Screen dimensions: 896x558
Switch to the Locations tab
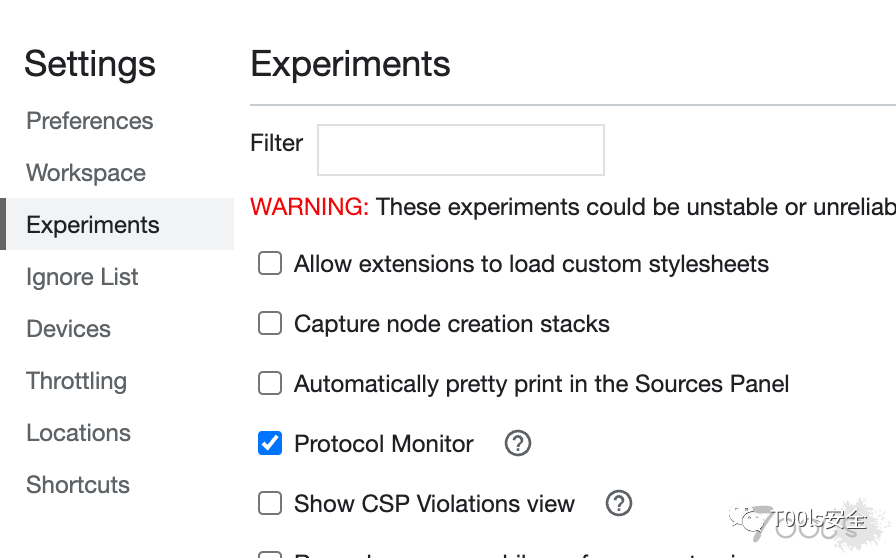coord(78,433)
